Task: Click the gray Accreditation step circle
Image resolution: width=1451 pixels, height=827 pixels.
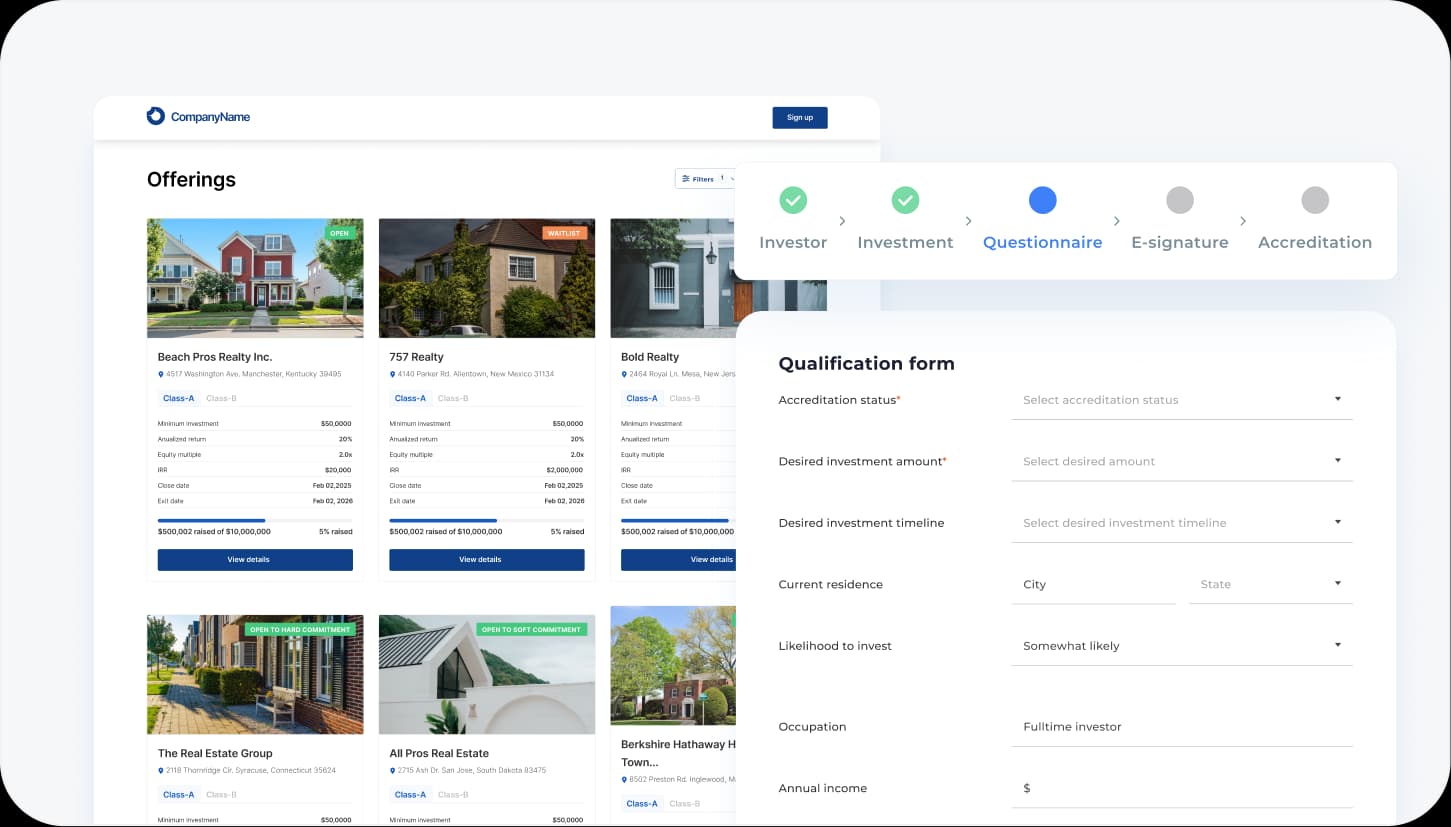Action: coord(1315,200)
